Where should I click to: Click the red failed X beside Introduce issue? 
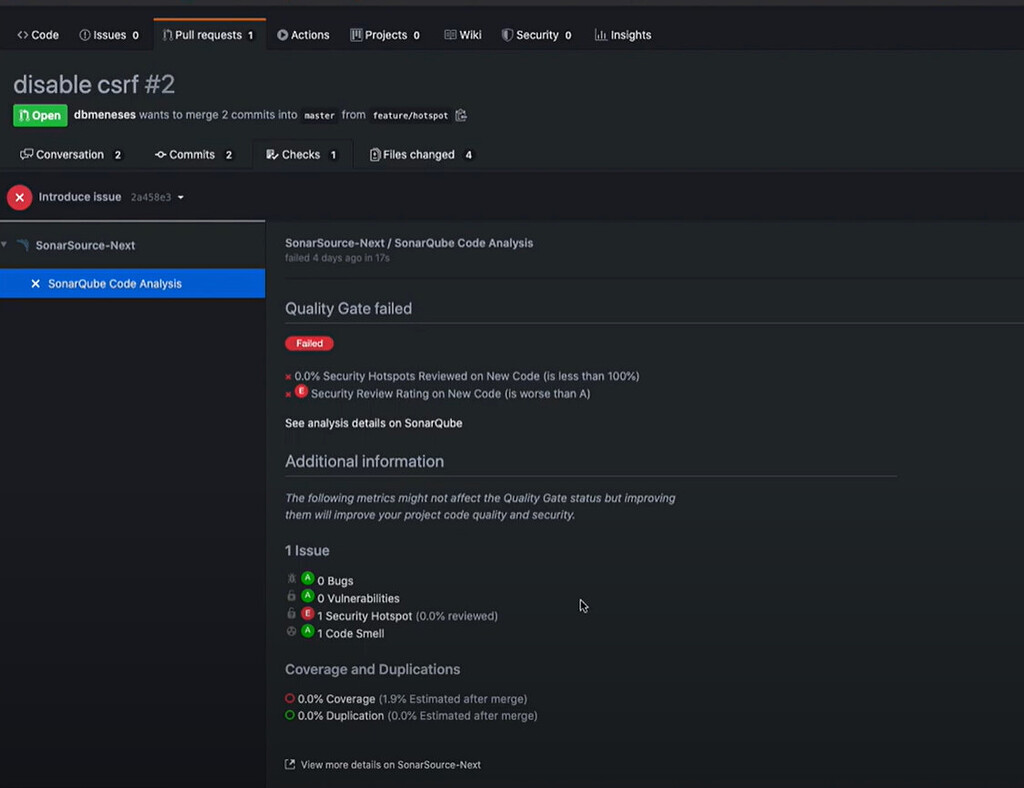[x=19, y=197]
